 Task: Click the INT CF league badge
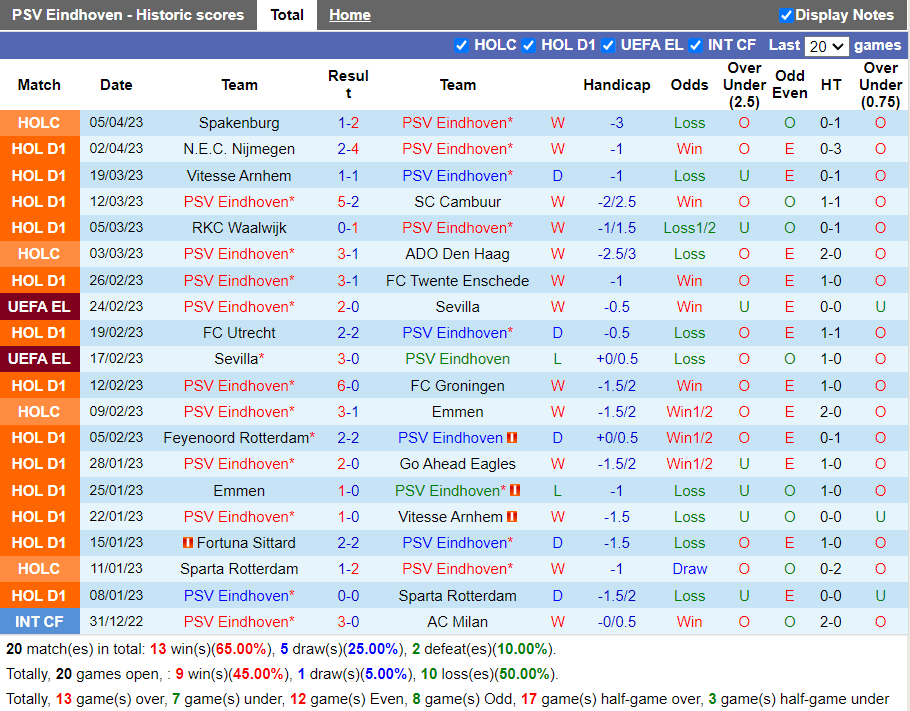click(x=40, y=622)
